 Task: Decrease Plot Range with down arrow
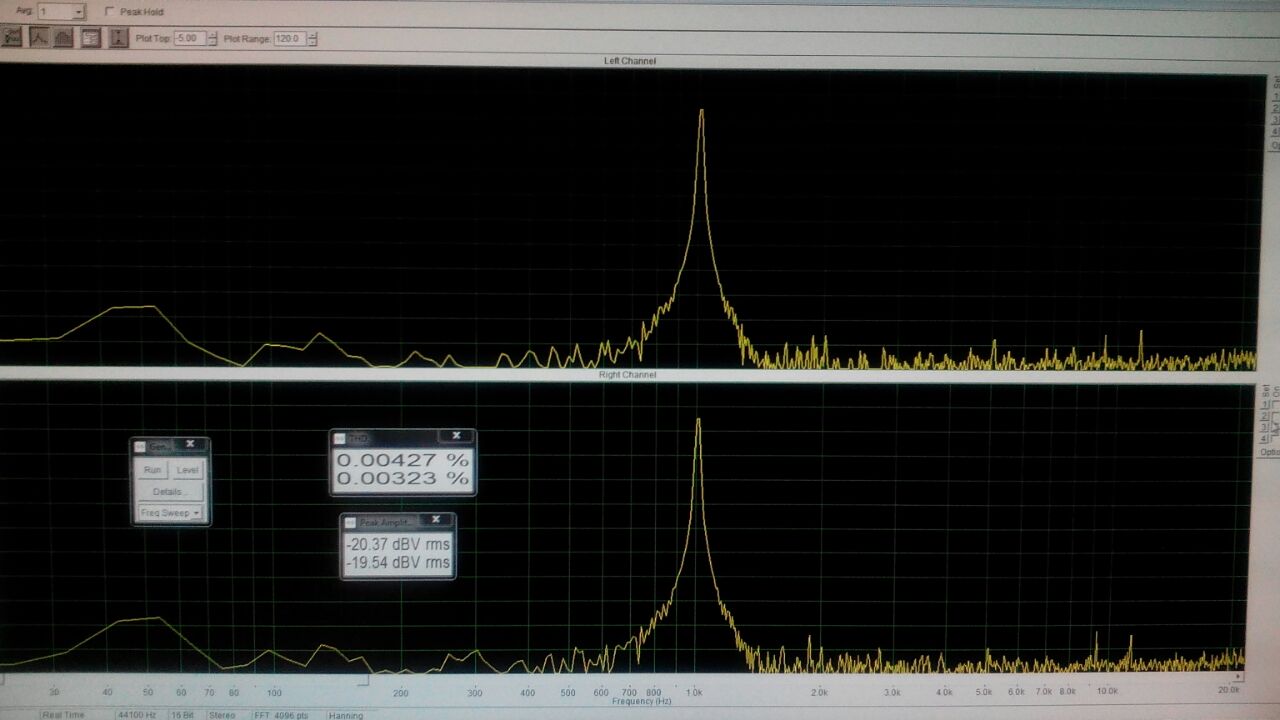pos(312,42)
